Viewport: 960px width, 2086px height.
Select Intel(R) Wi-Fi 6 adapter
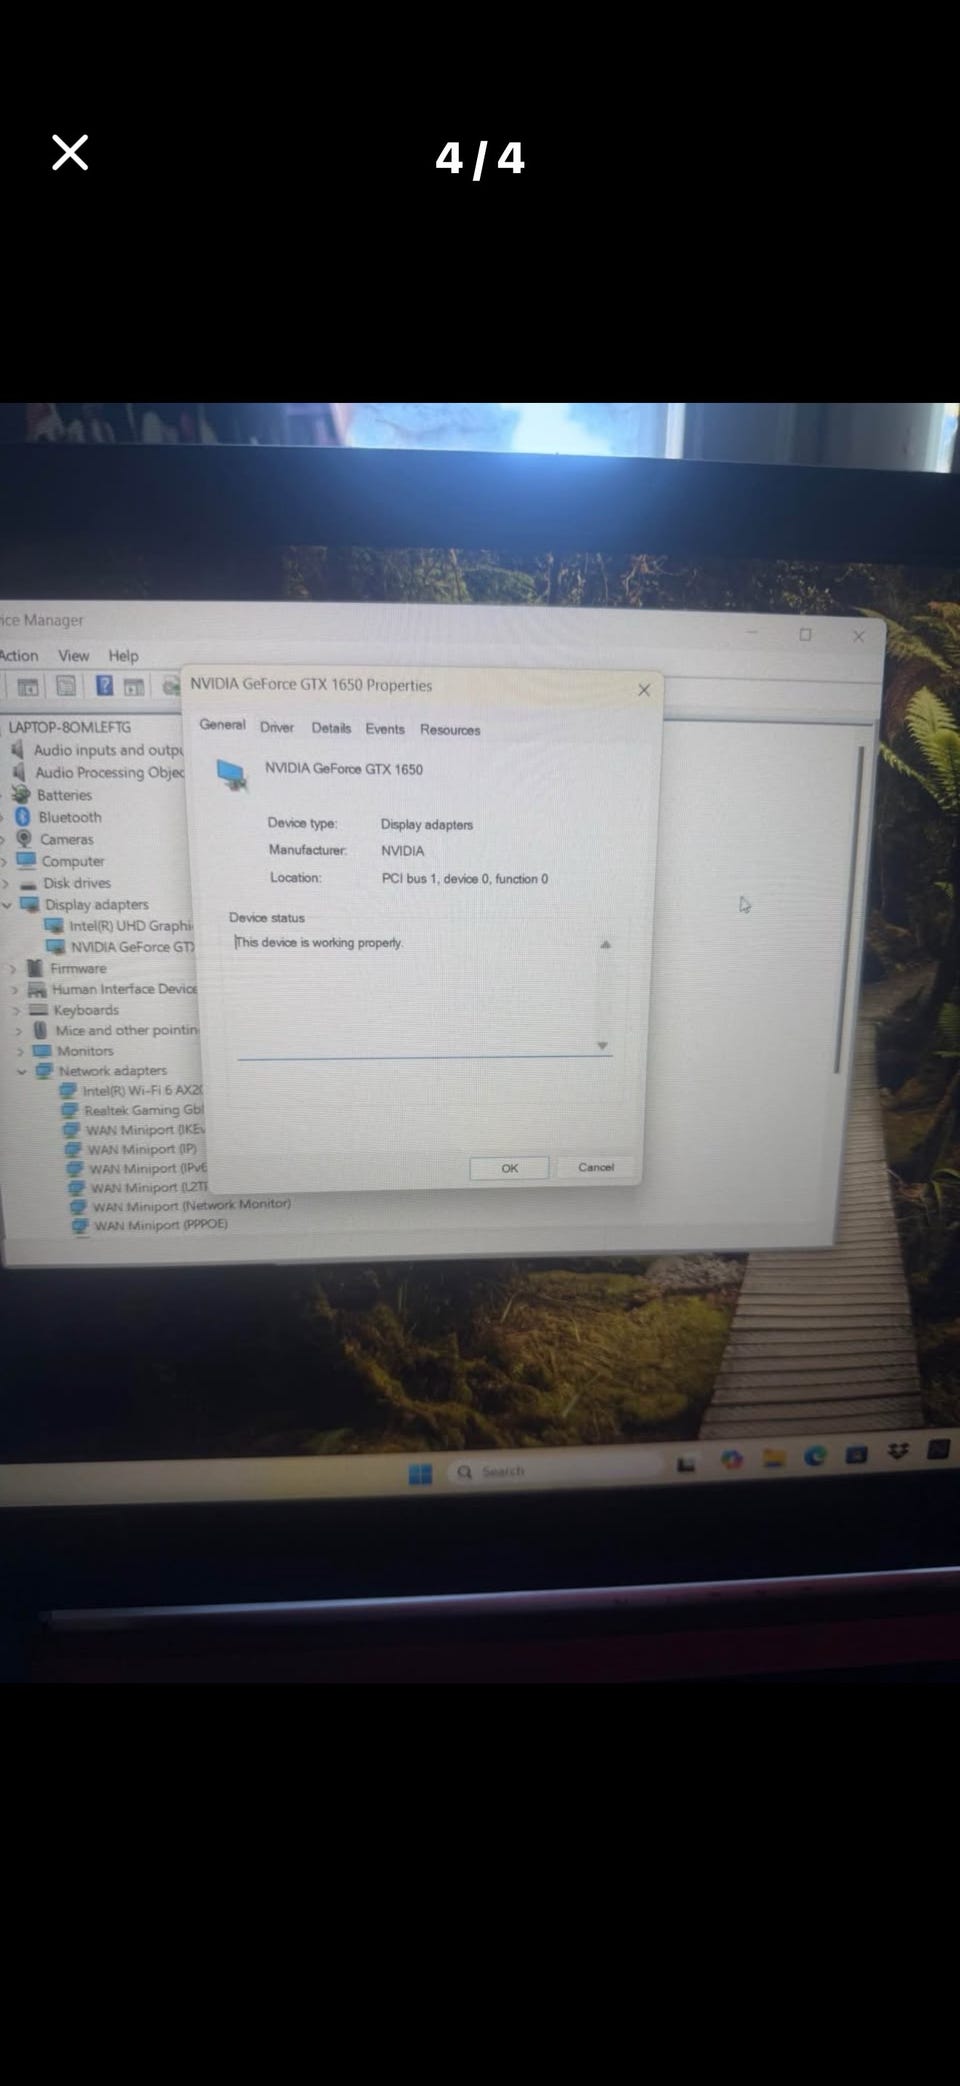click(x=142, y=1090)
